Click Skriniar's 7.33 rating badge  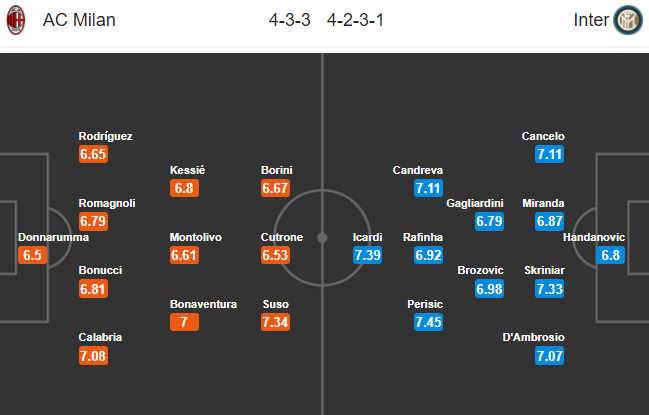(x=548, y=288)
